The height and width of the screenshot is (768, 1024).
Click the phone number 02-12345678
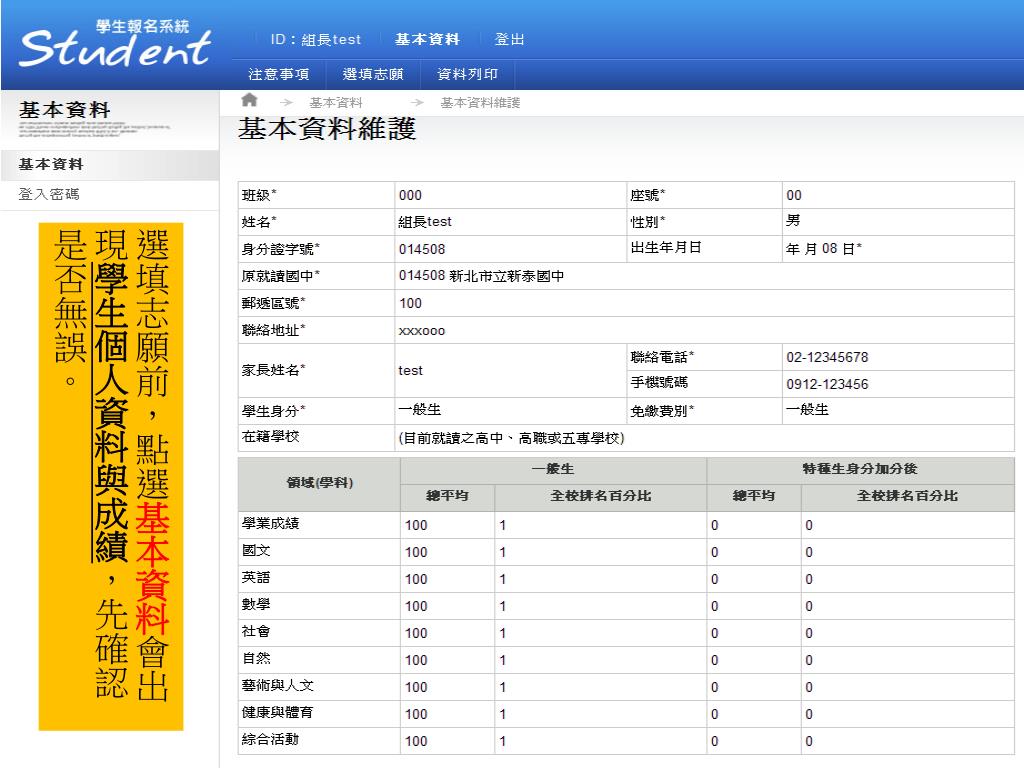(827, 357)
